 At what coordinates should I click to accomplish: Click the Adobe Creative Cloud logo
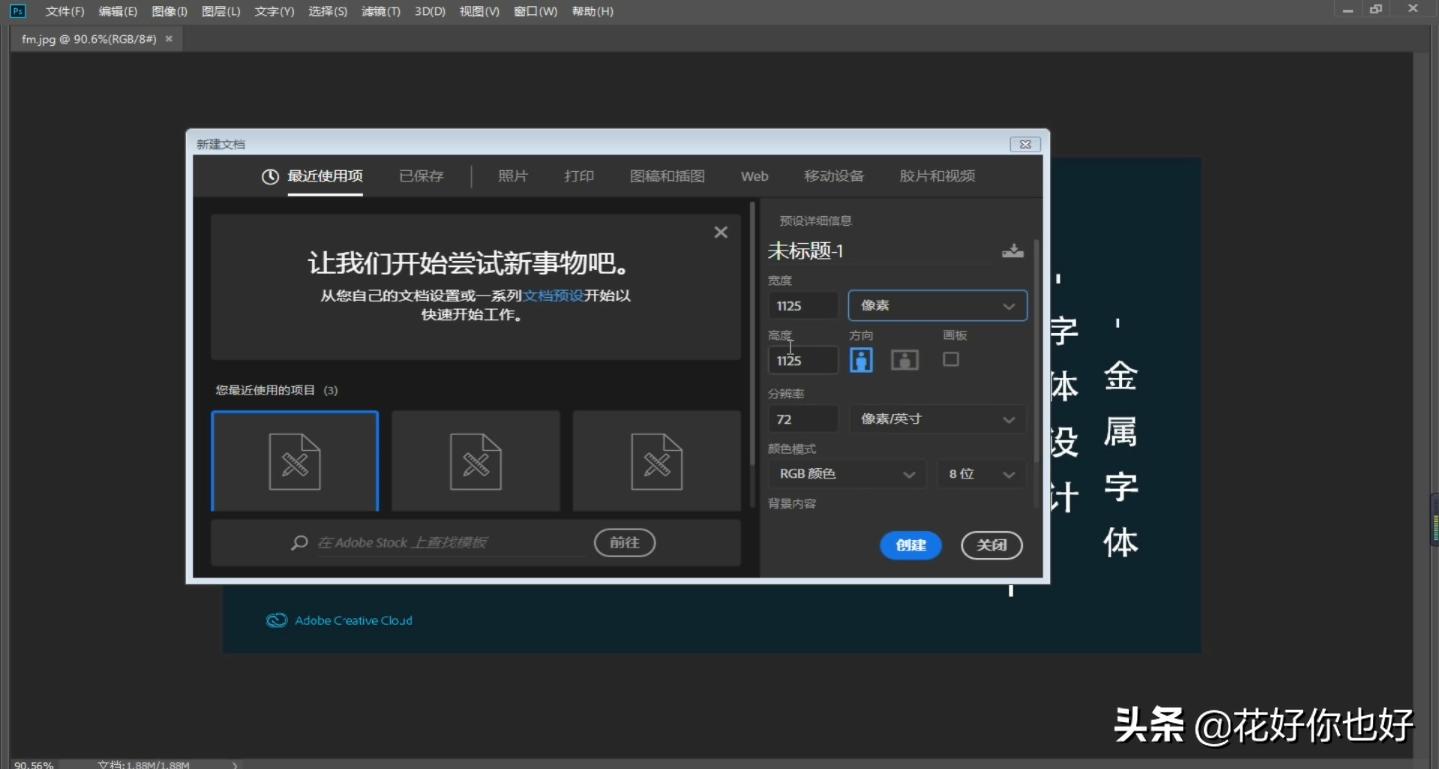pyautogui.click(x=276, y=620)
